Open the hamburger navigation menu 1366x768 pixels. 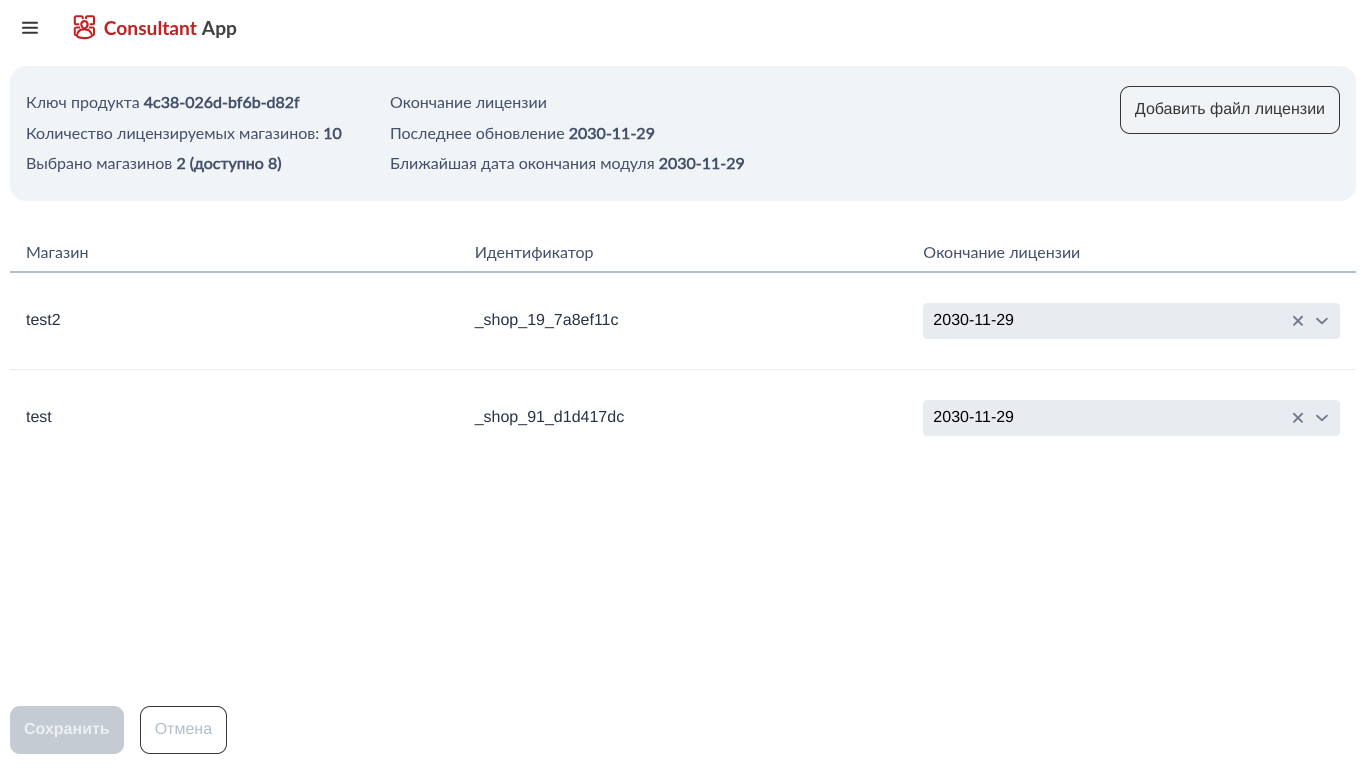30,28
